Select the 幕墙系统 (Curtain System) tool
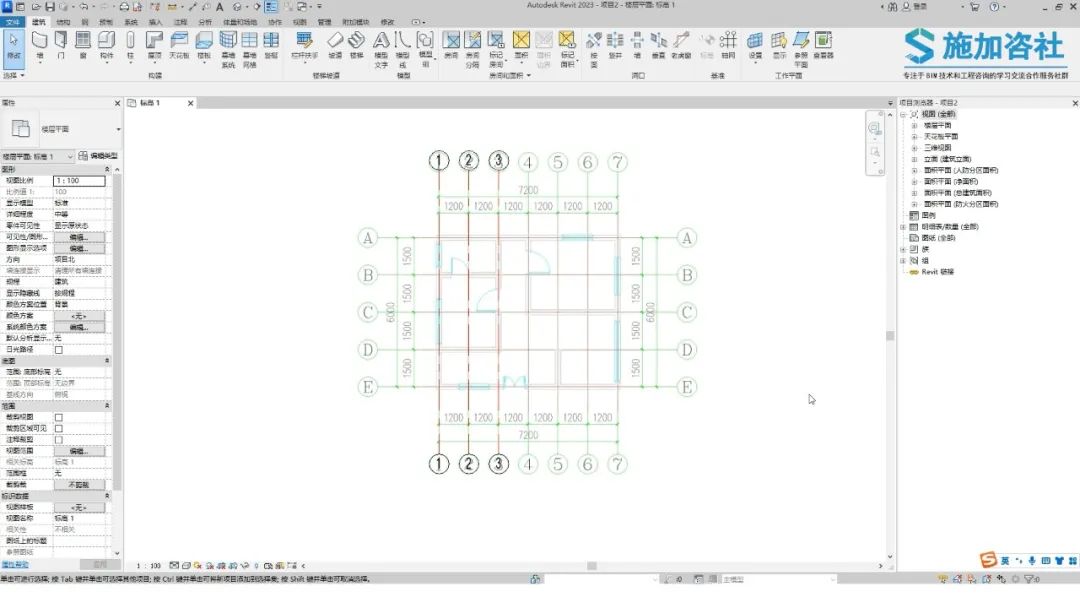This screenshot has width=1080, height=608. (228, 49)
